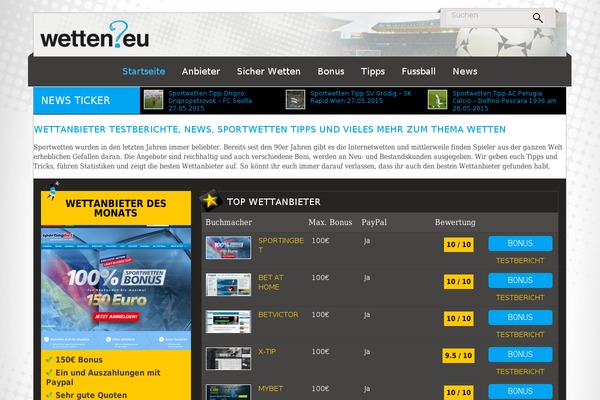Open ticker thumbnail for AC Perugia tip

tap(437, 100)
